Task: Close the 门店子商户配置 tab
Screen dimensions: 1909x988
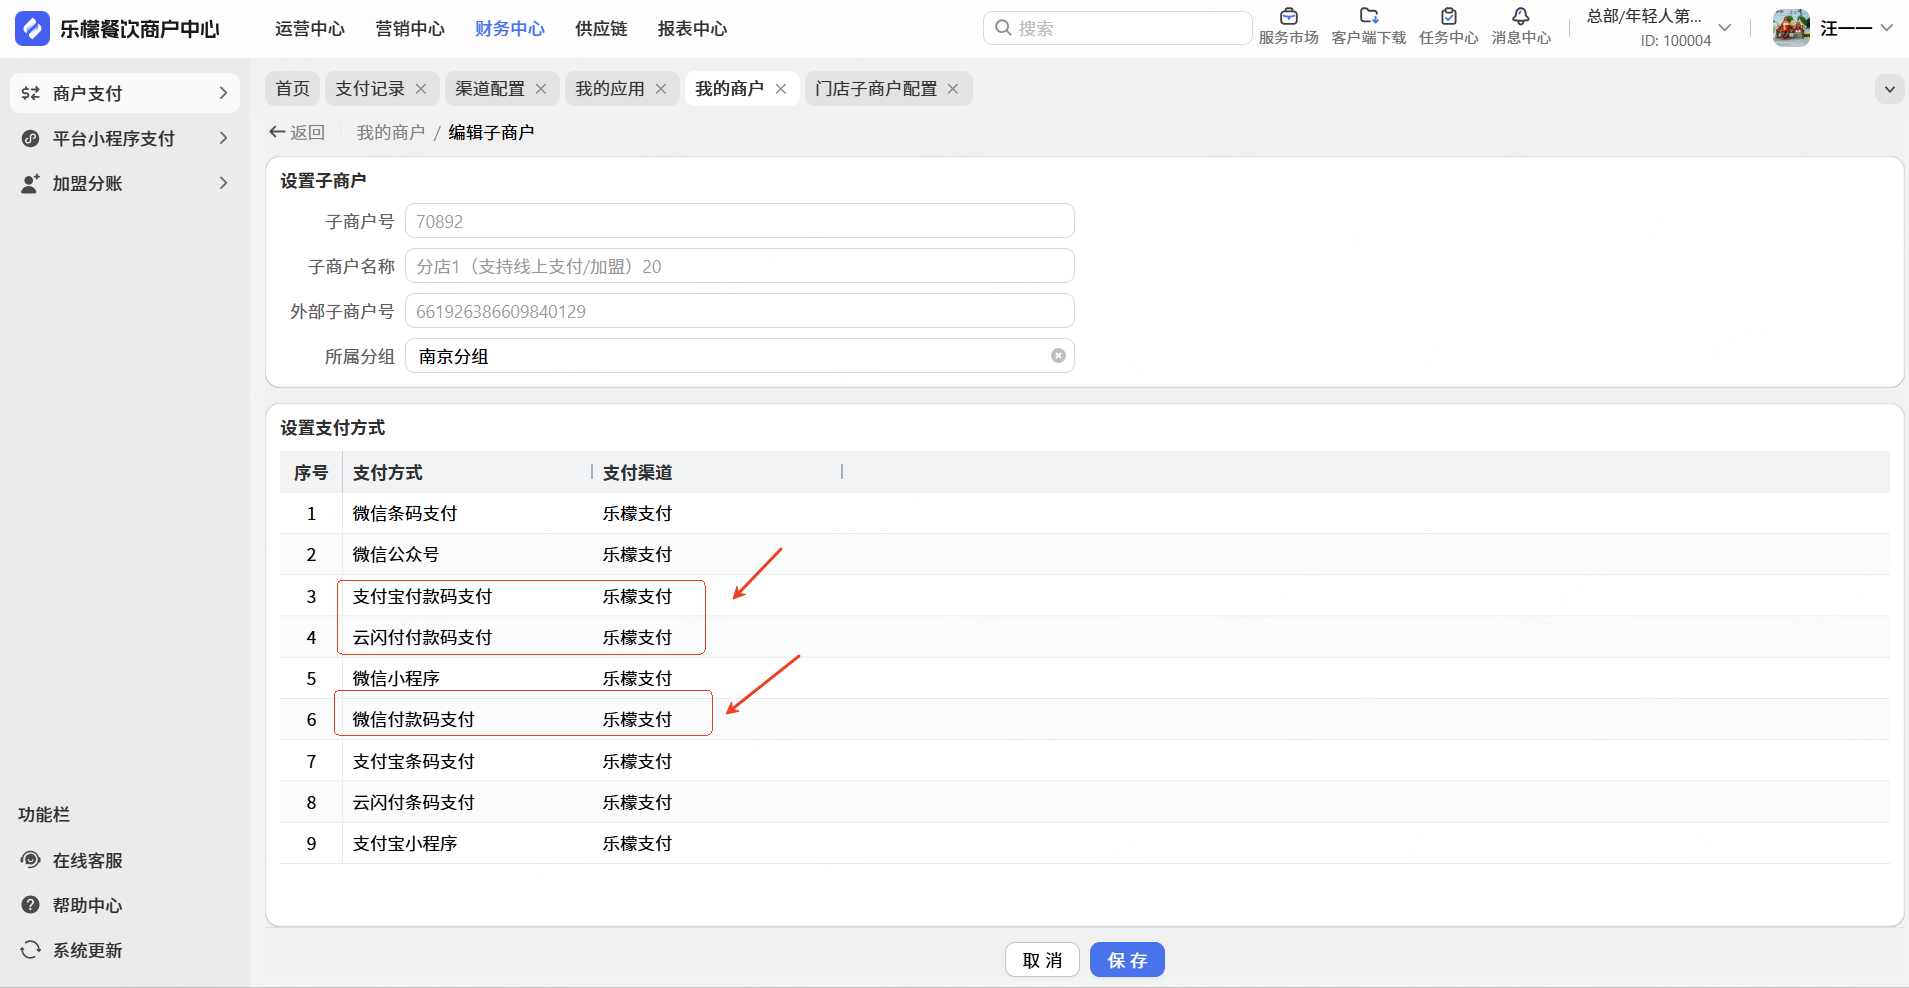Action: pos(953,89)
